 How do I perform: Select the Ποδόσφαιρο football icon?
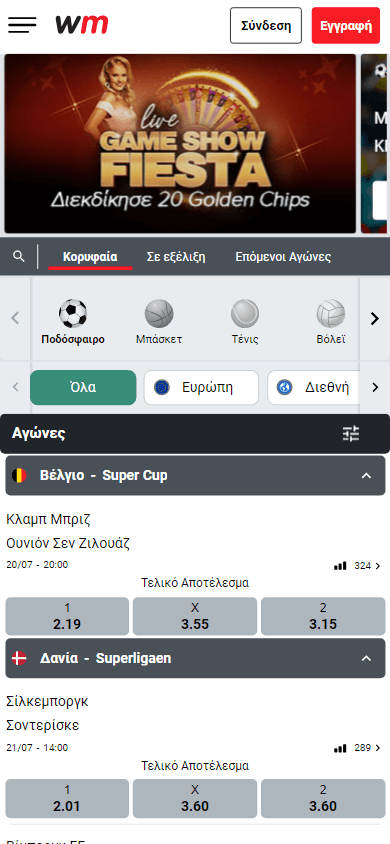(x=73, y=314)
